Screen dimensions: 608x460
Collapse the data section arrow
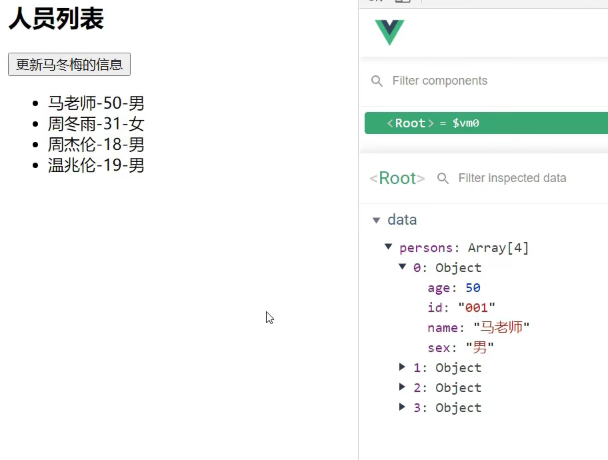376,220
